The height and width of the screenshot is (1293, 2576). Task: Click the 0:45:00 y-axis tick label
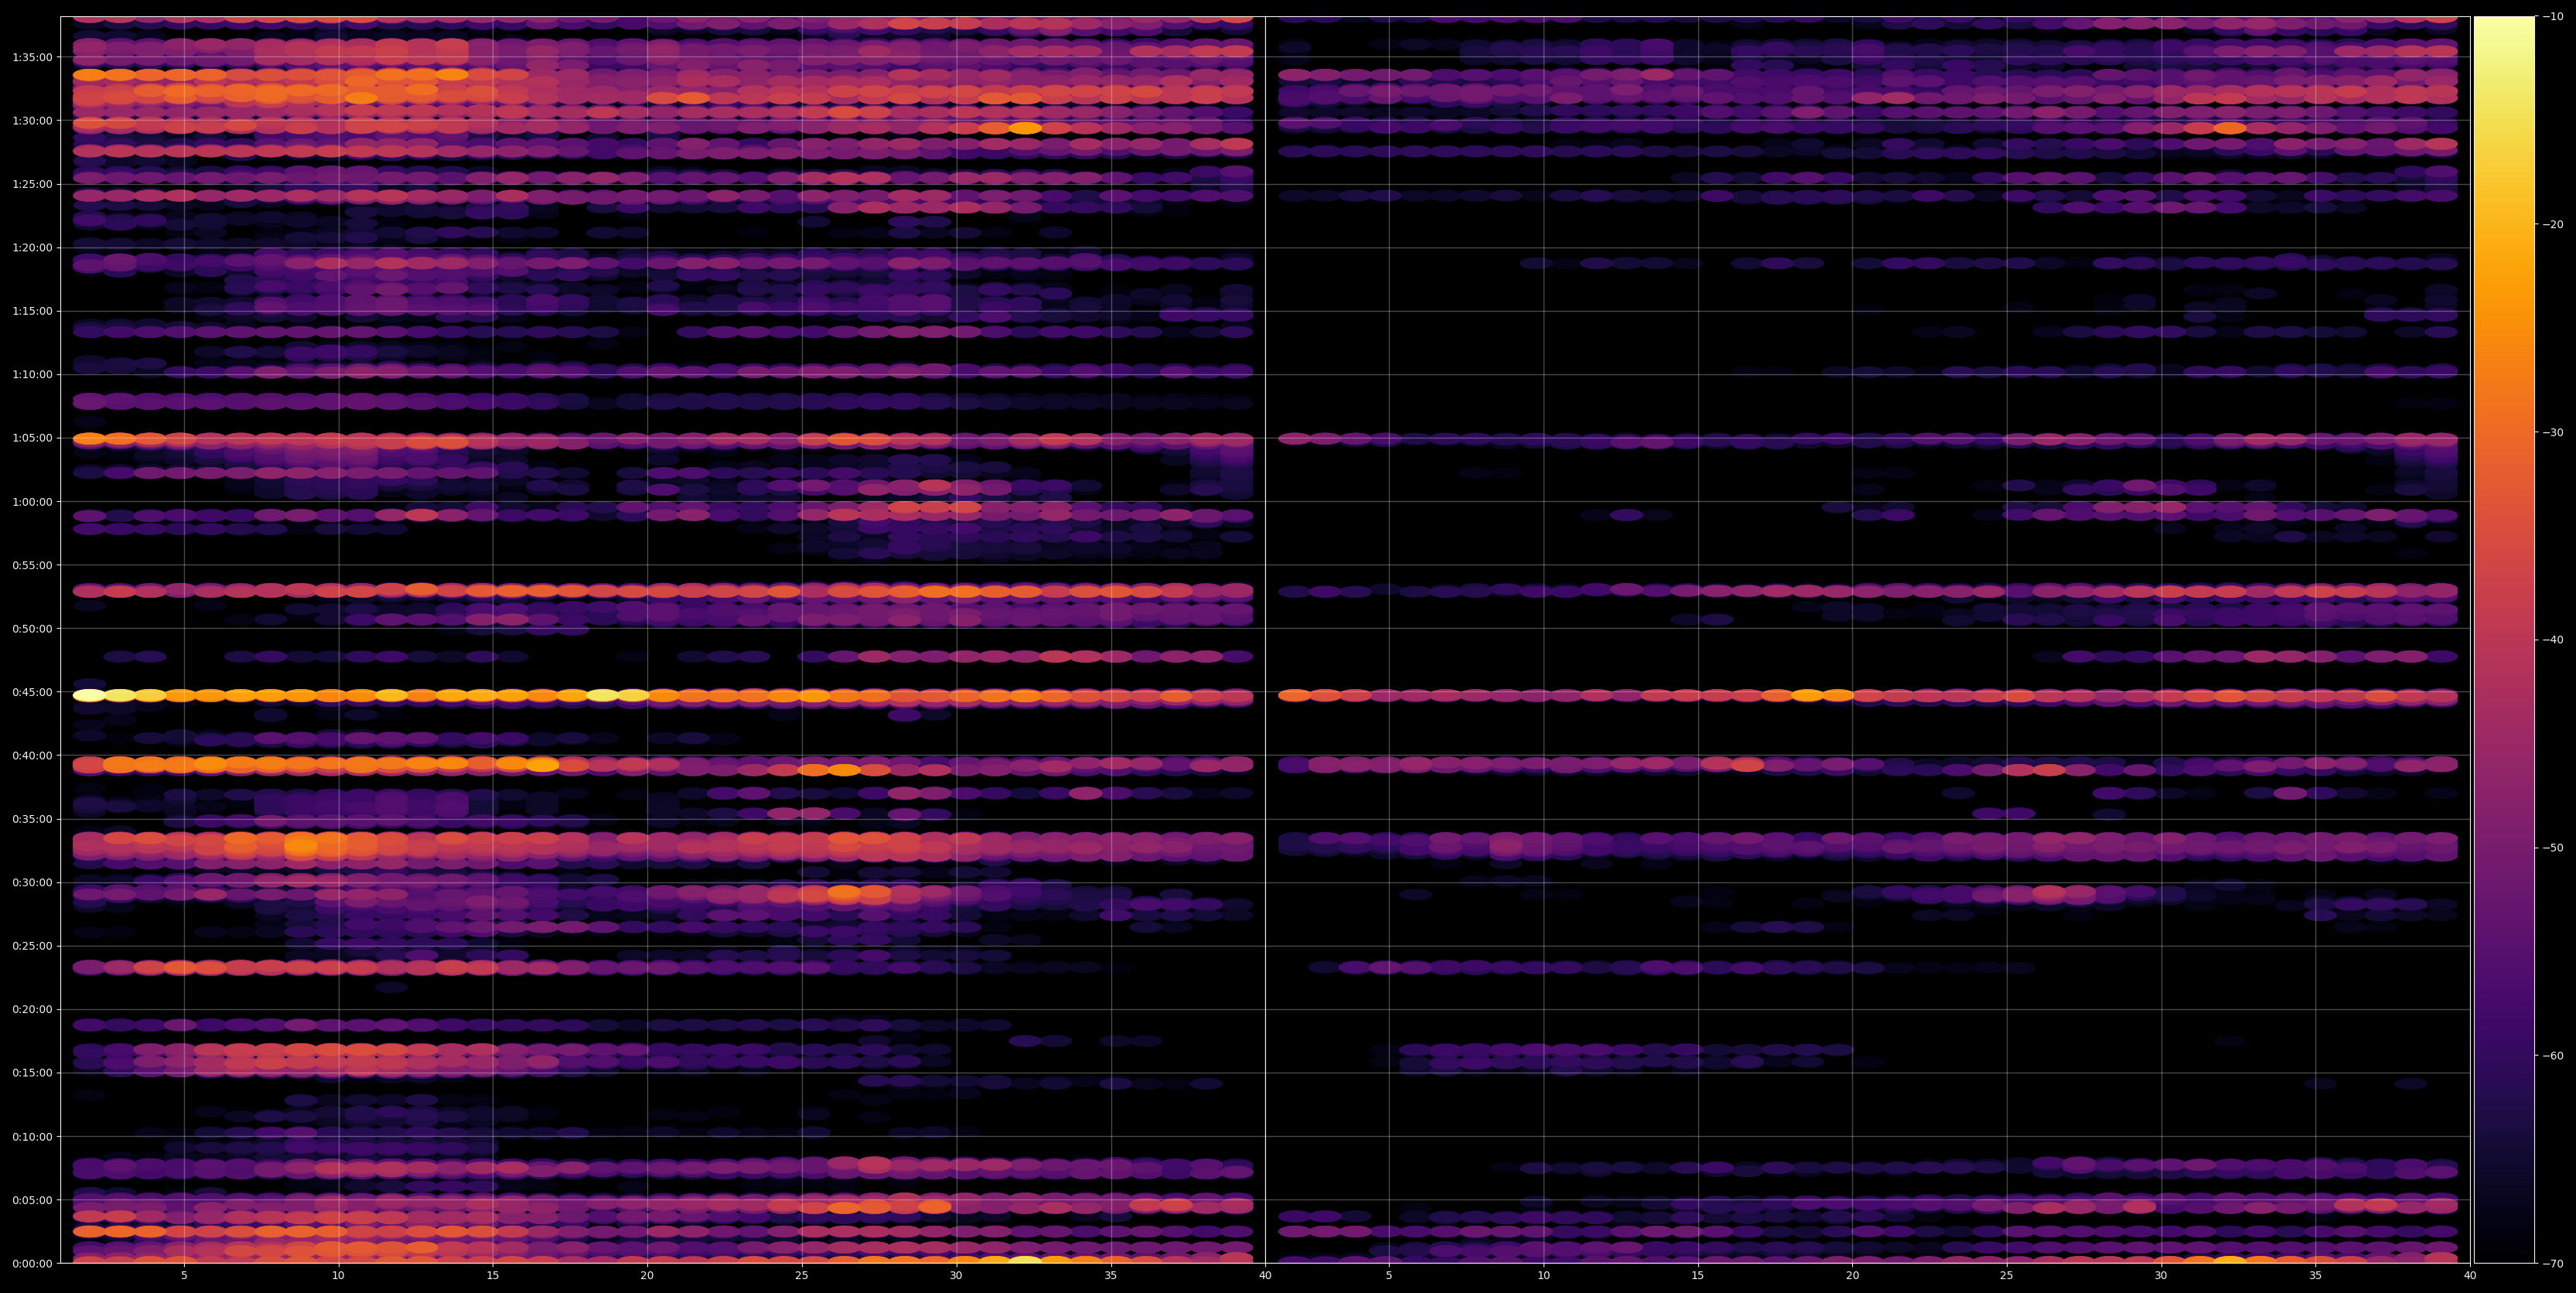tap(32, 692)
